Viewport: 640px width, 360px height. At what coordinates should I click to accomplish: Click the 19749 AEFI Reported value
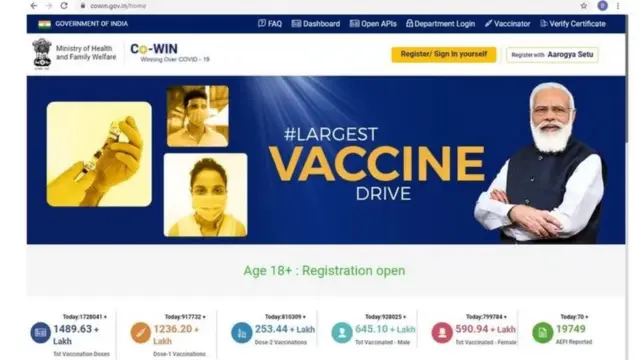571,329
